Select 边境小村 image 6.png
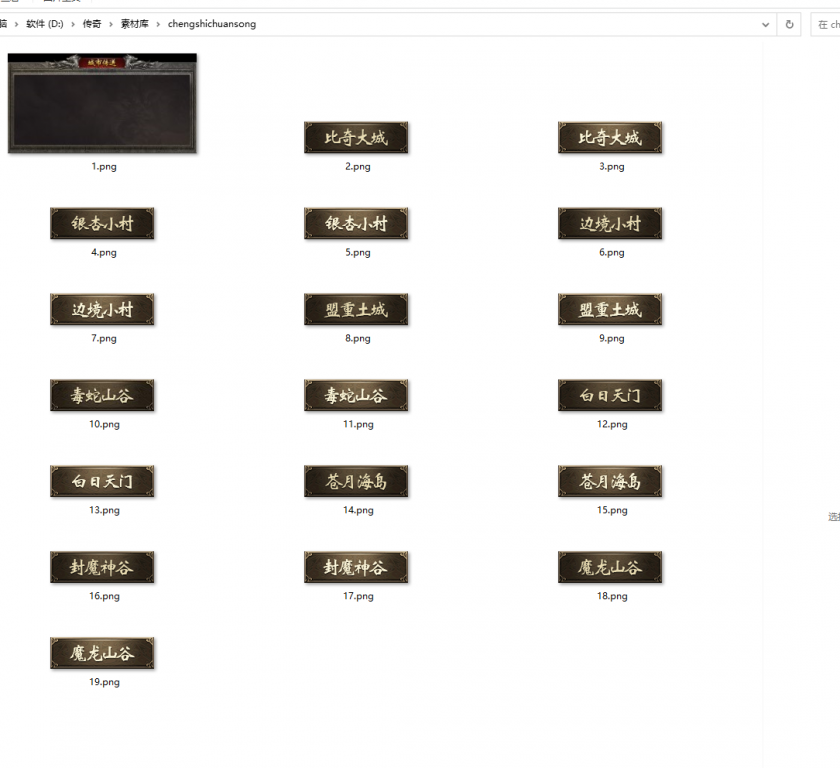Image resolution: width=840 pixels, height=768 pixels. coord(610,224)
